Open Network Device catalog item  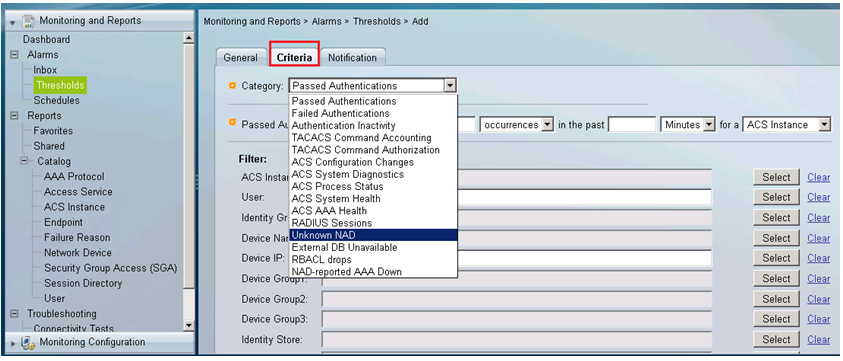(78, 252)
